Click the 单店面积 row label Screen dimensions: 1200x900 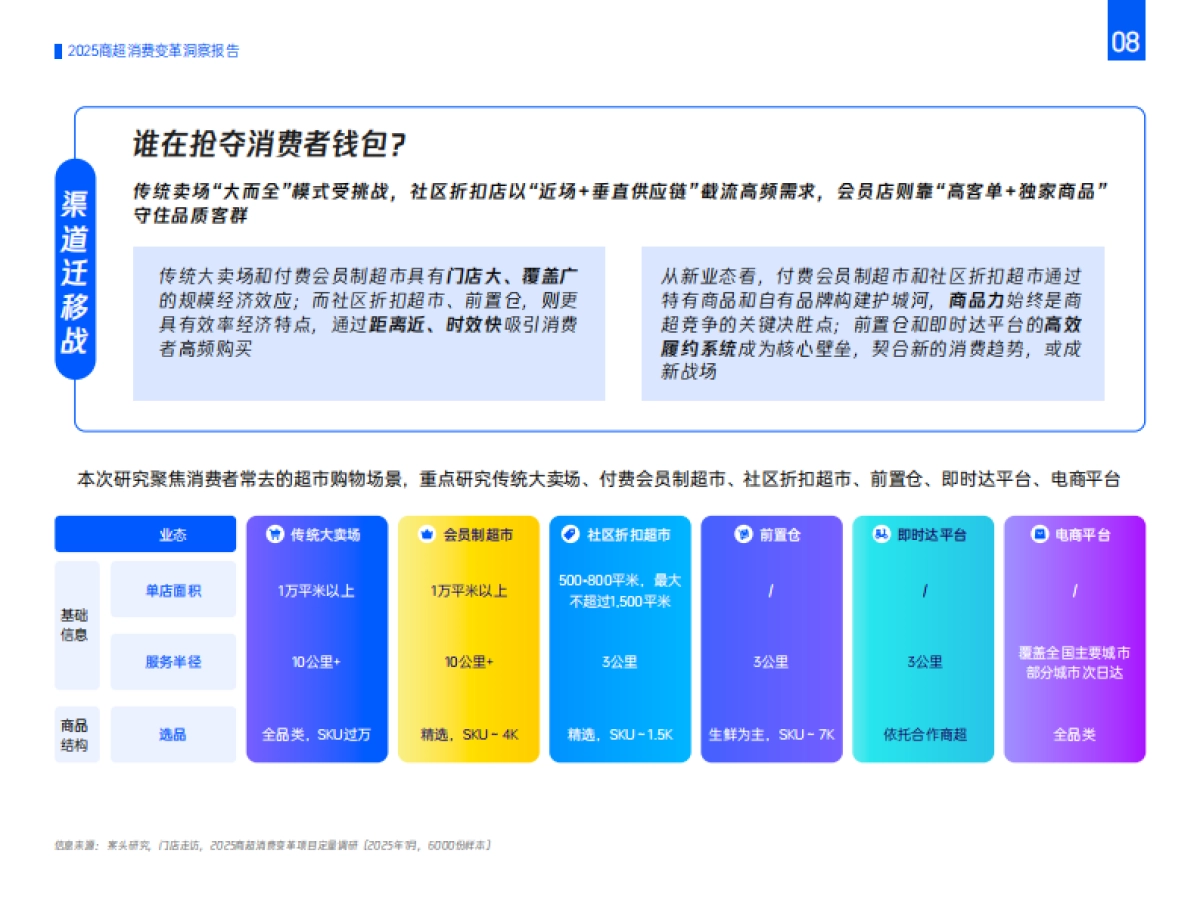pos(172,589)
